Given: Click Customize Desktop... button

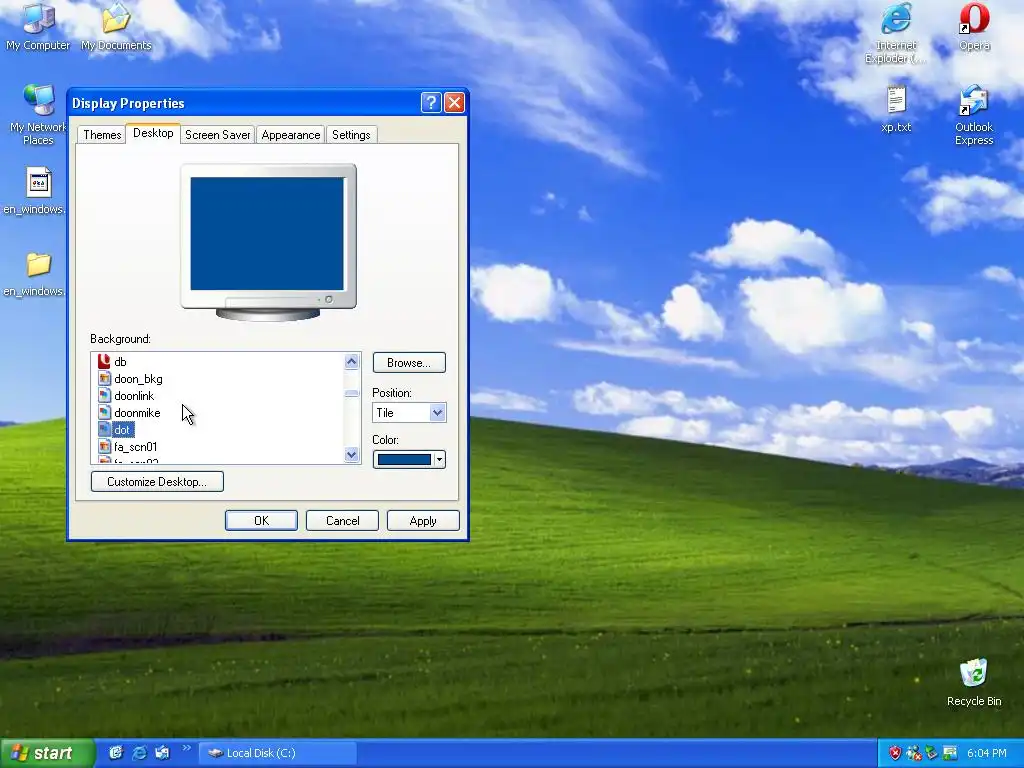Looking at the screenshot, I should tap(157, 482).
